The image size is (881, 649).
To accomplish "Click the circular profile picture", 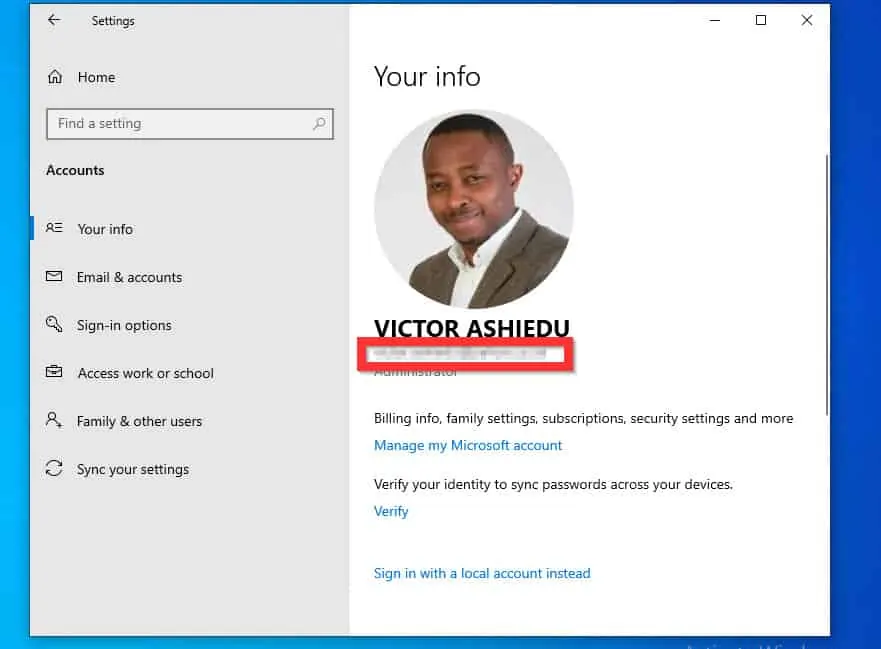I will [x=473, y=209].
